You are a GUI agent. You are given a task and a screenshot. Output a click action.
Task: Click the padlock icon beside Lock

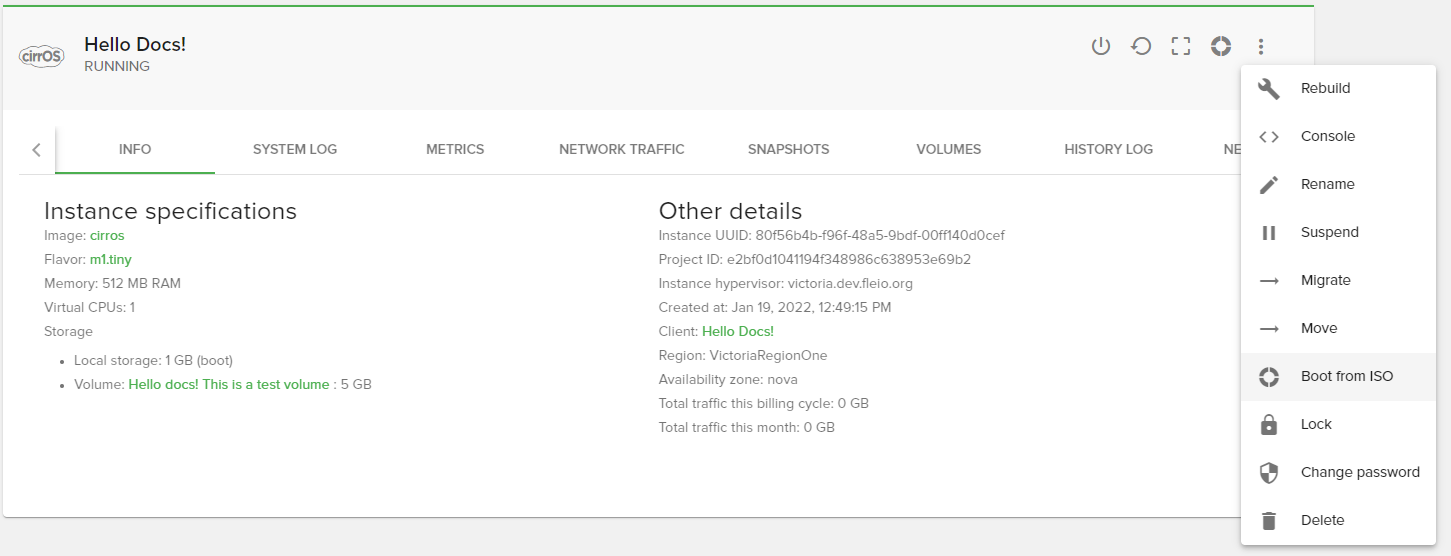(x=1269, y=424)
